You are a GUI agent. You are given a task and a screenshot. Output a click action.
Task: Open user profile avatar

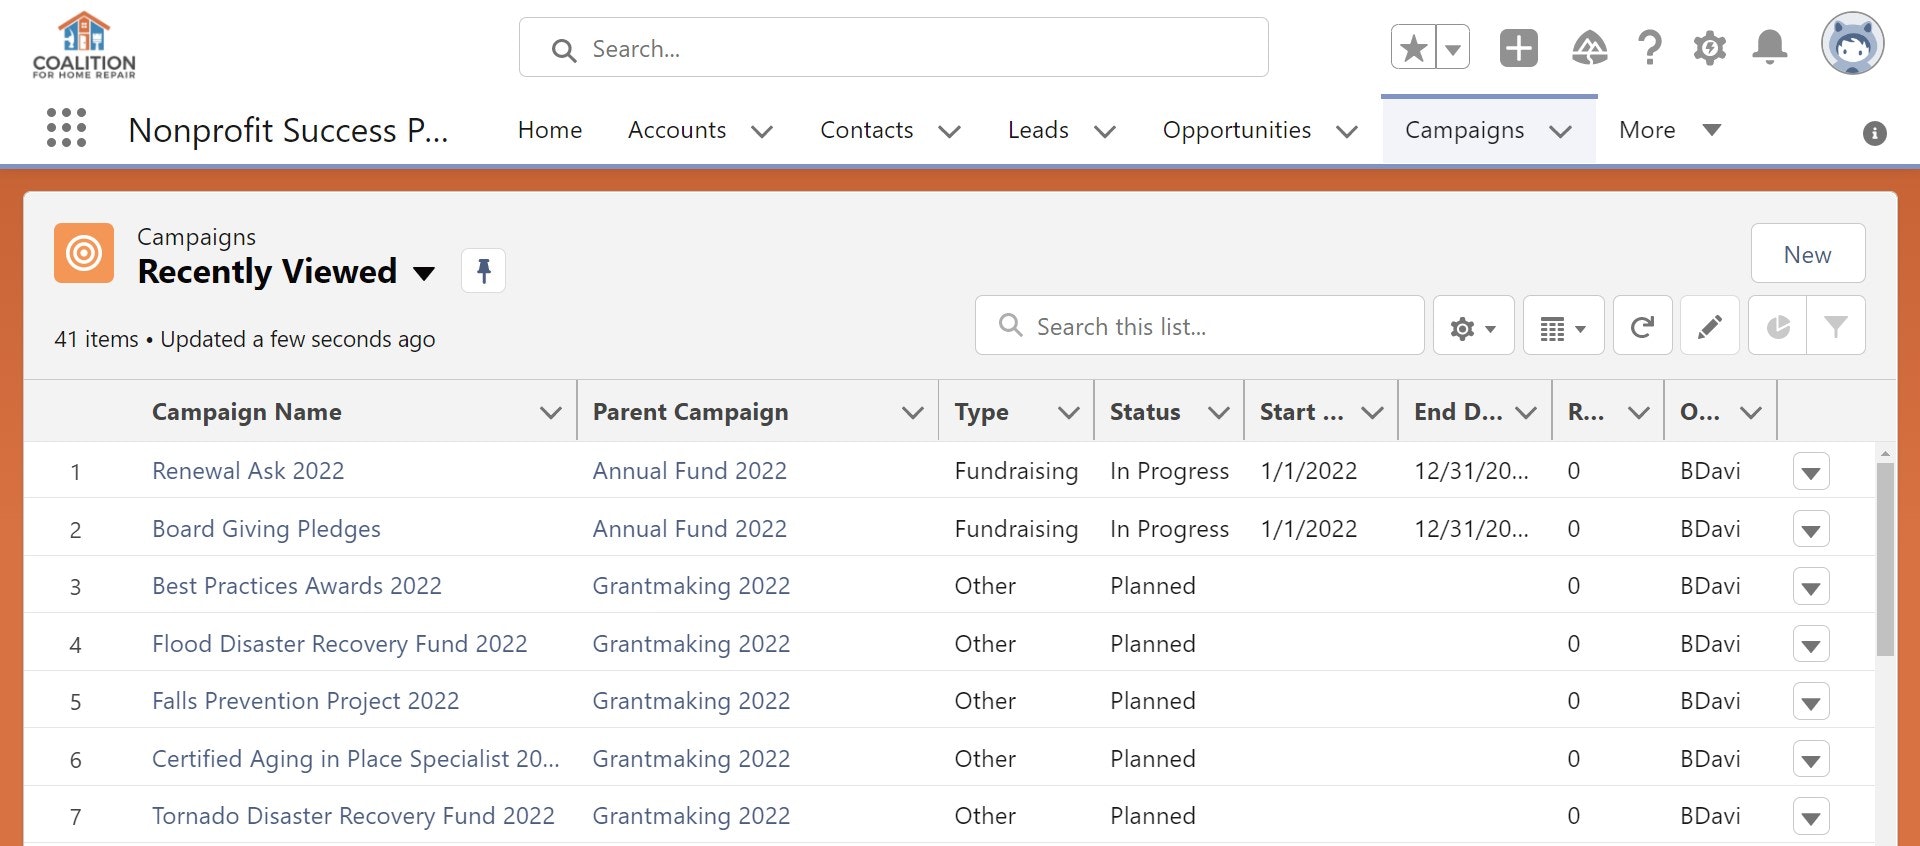click(x=1852, y=44)
